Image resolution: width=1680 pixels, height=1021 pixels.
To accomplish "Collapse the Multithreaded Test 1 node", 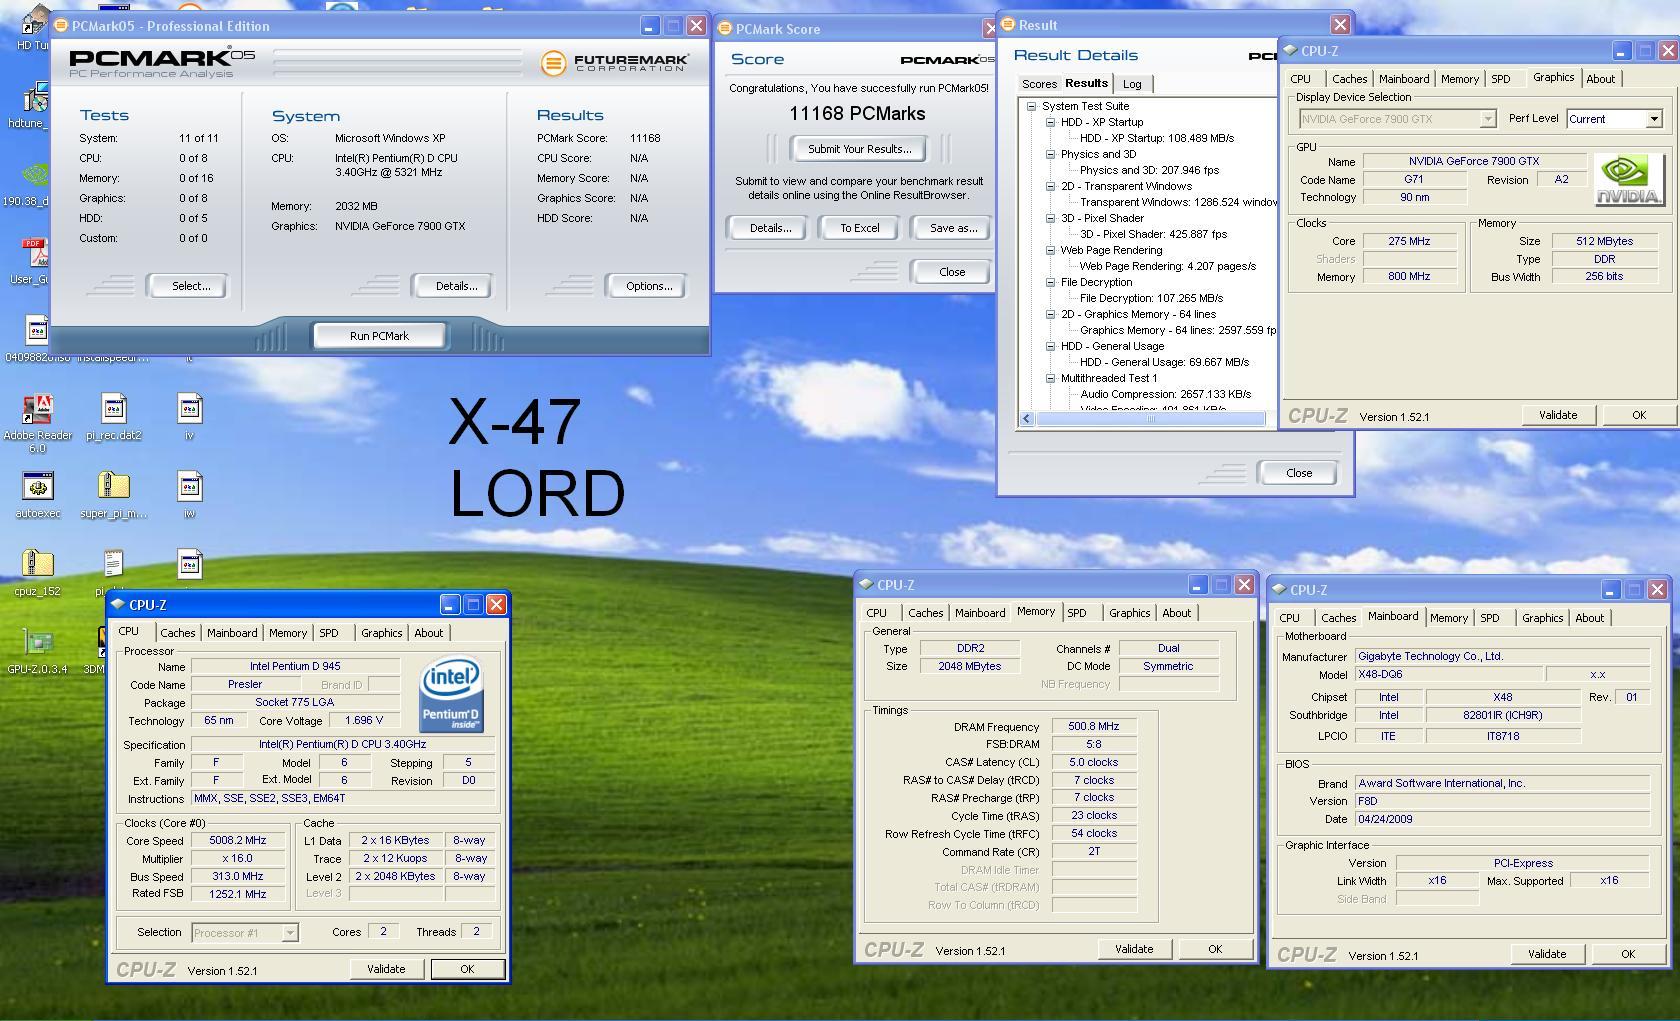I will 1050,378.
